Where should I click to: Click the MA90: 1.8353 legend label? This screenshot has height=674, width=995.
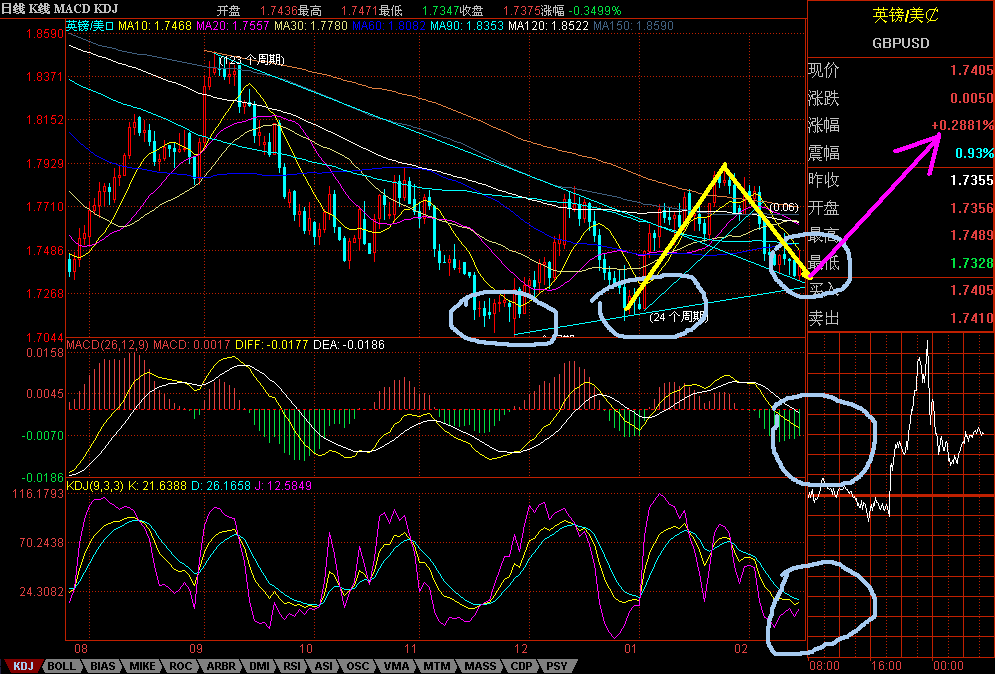(x=467, y=26)
